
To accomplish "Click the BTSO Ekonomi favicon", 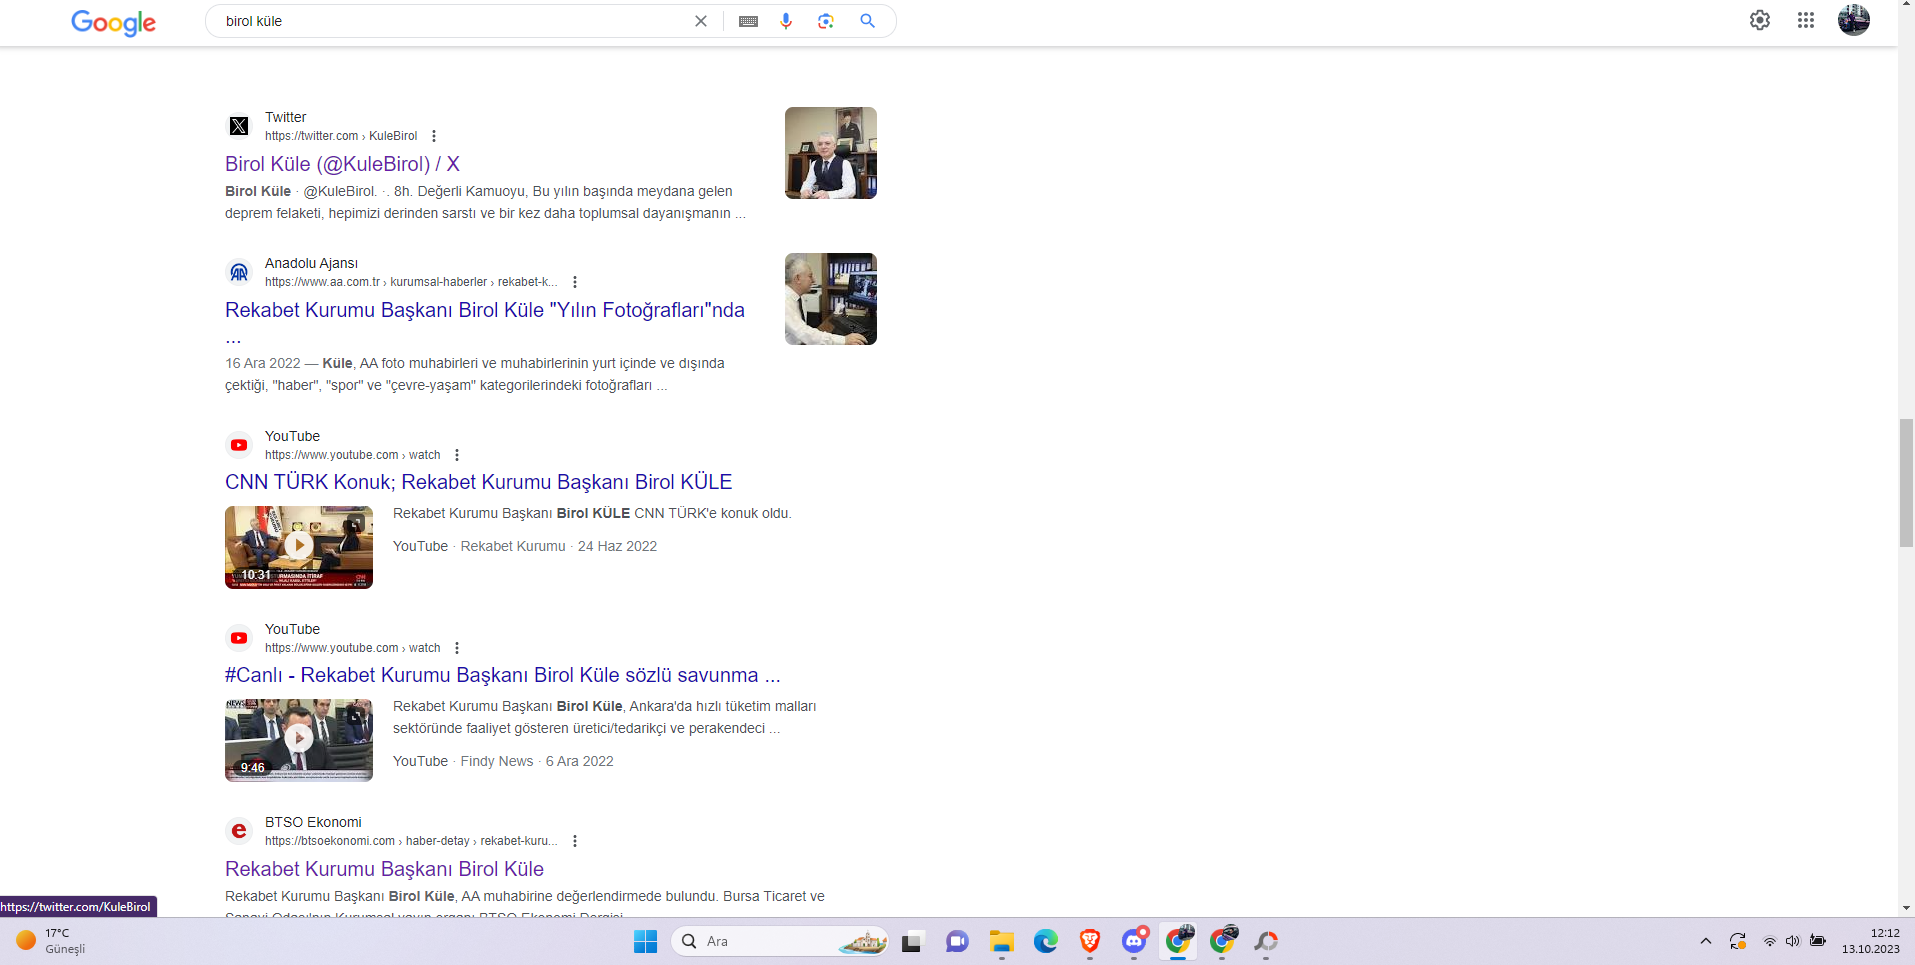I will (x=239, y=831).
